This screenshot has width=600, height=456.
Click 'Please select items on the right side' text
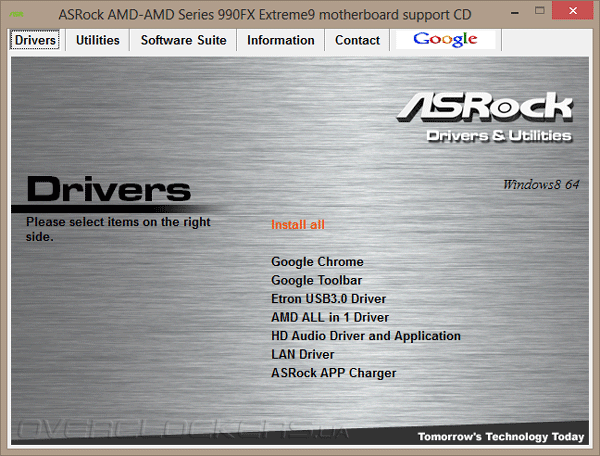118,229
